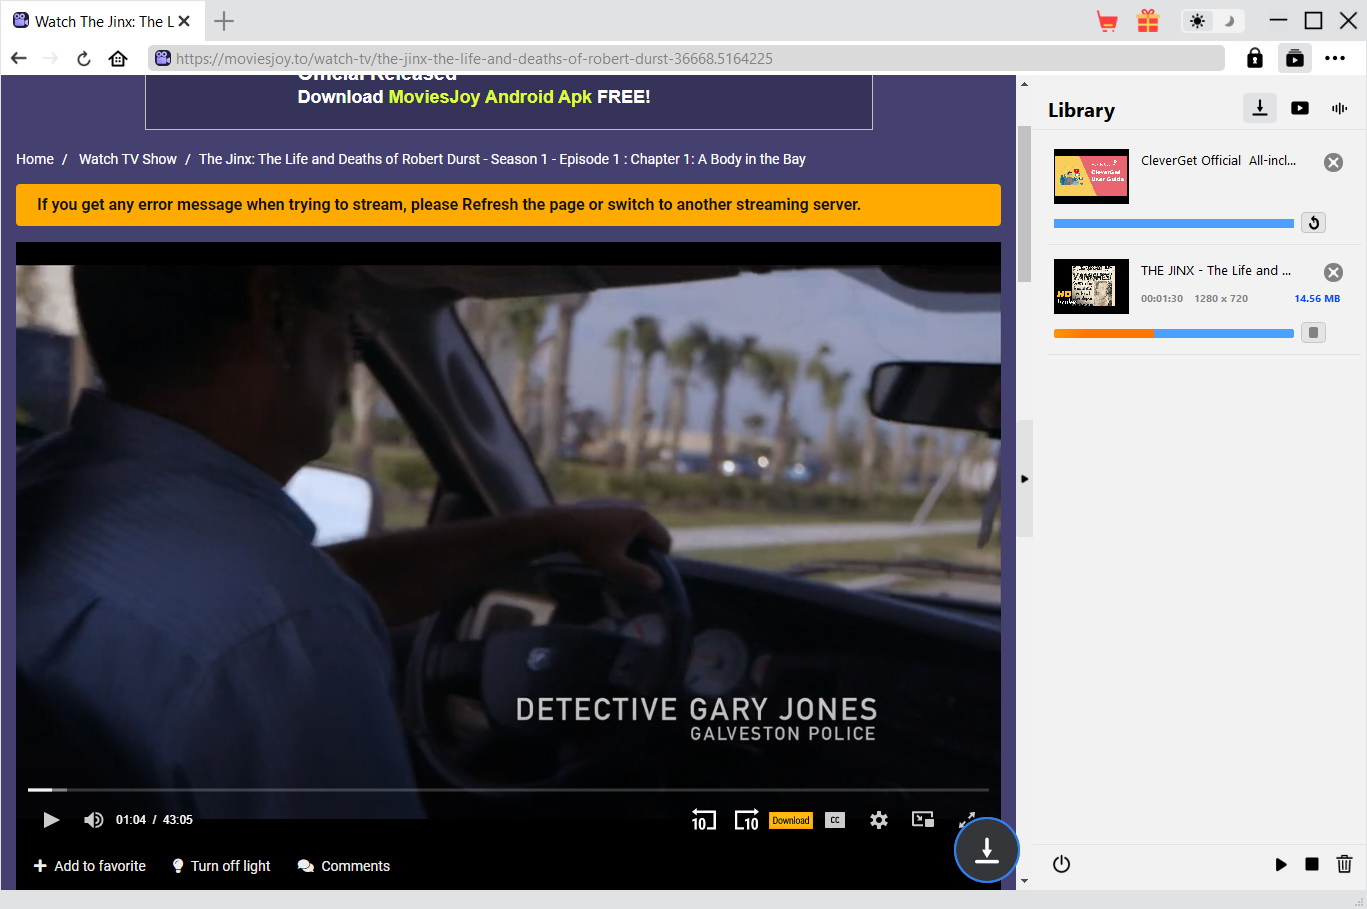Reload the current page

coord(84,58)
